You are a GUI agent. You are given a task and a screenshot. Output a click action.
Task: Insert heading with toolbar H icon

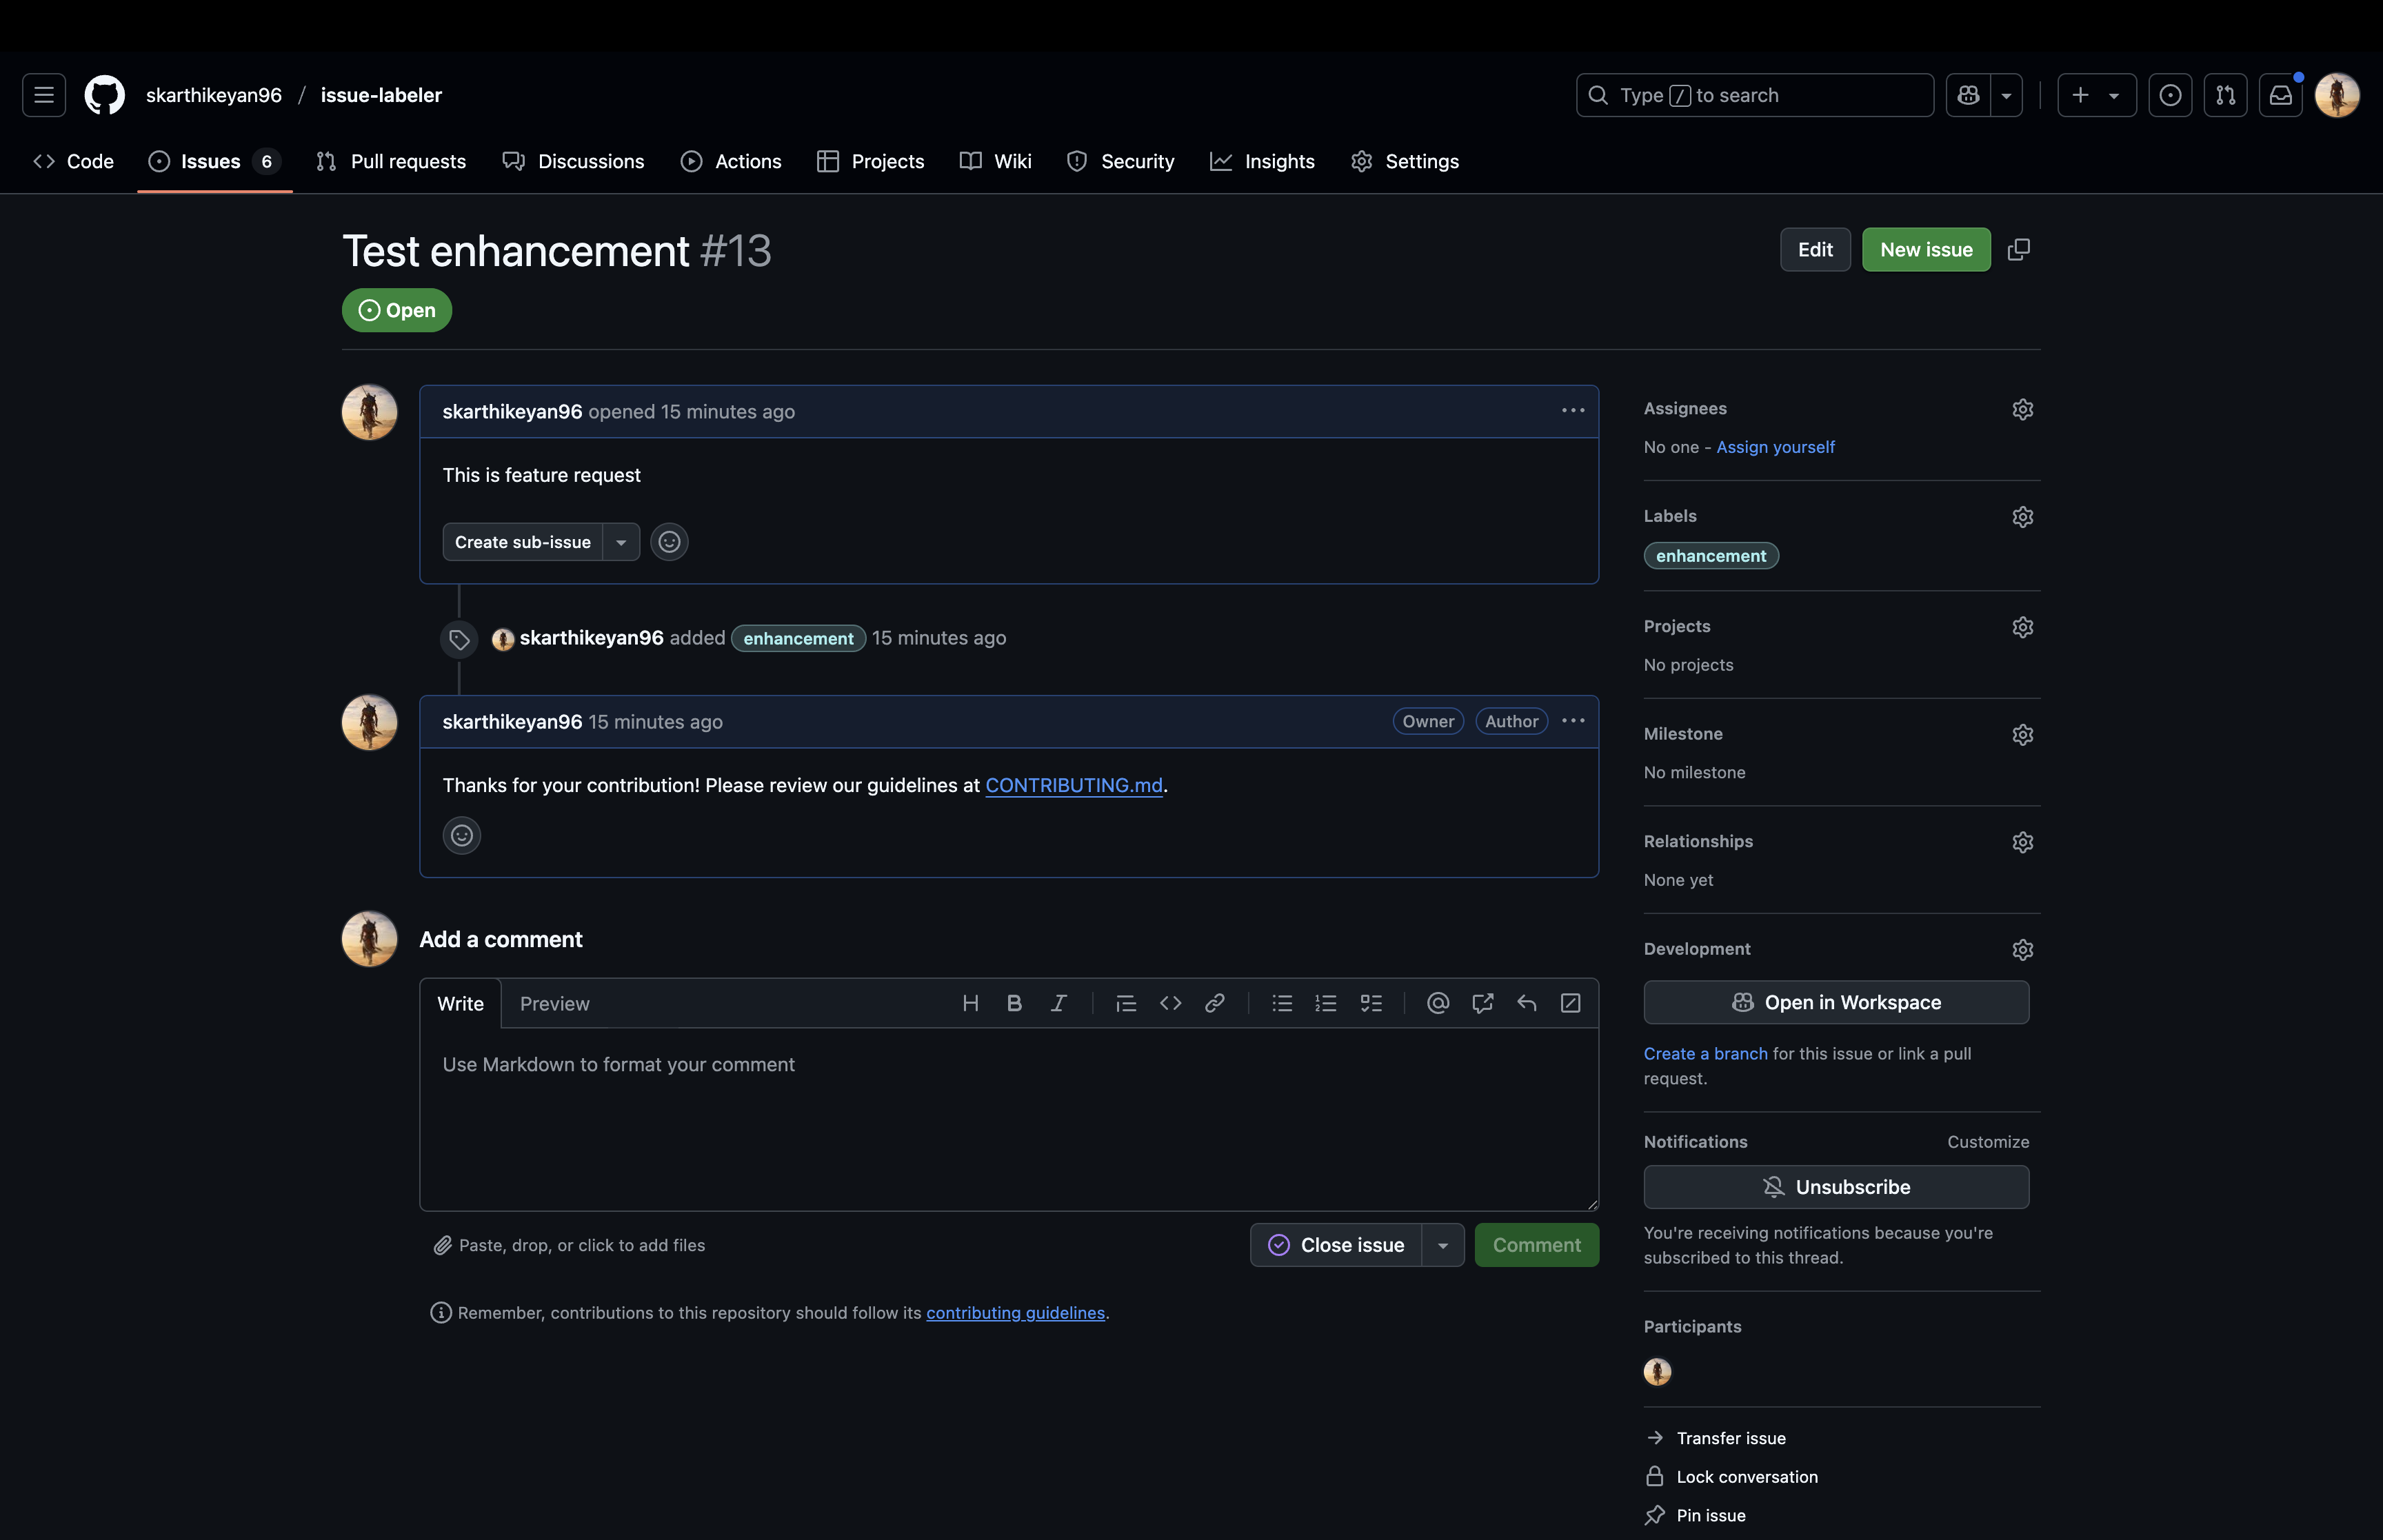click(970, 1003)
